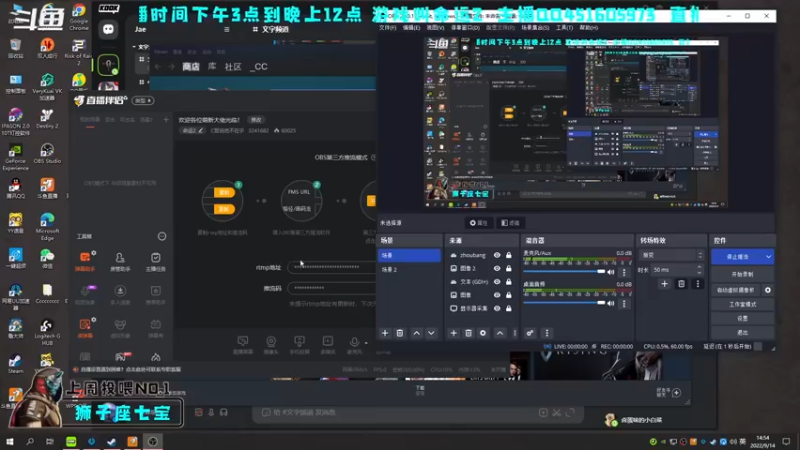800x450 pixels.
Task: Open OBS Studio desktop shortcut
Action: click(47, 153)
